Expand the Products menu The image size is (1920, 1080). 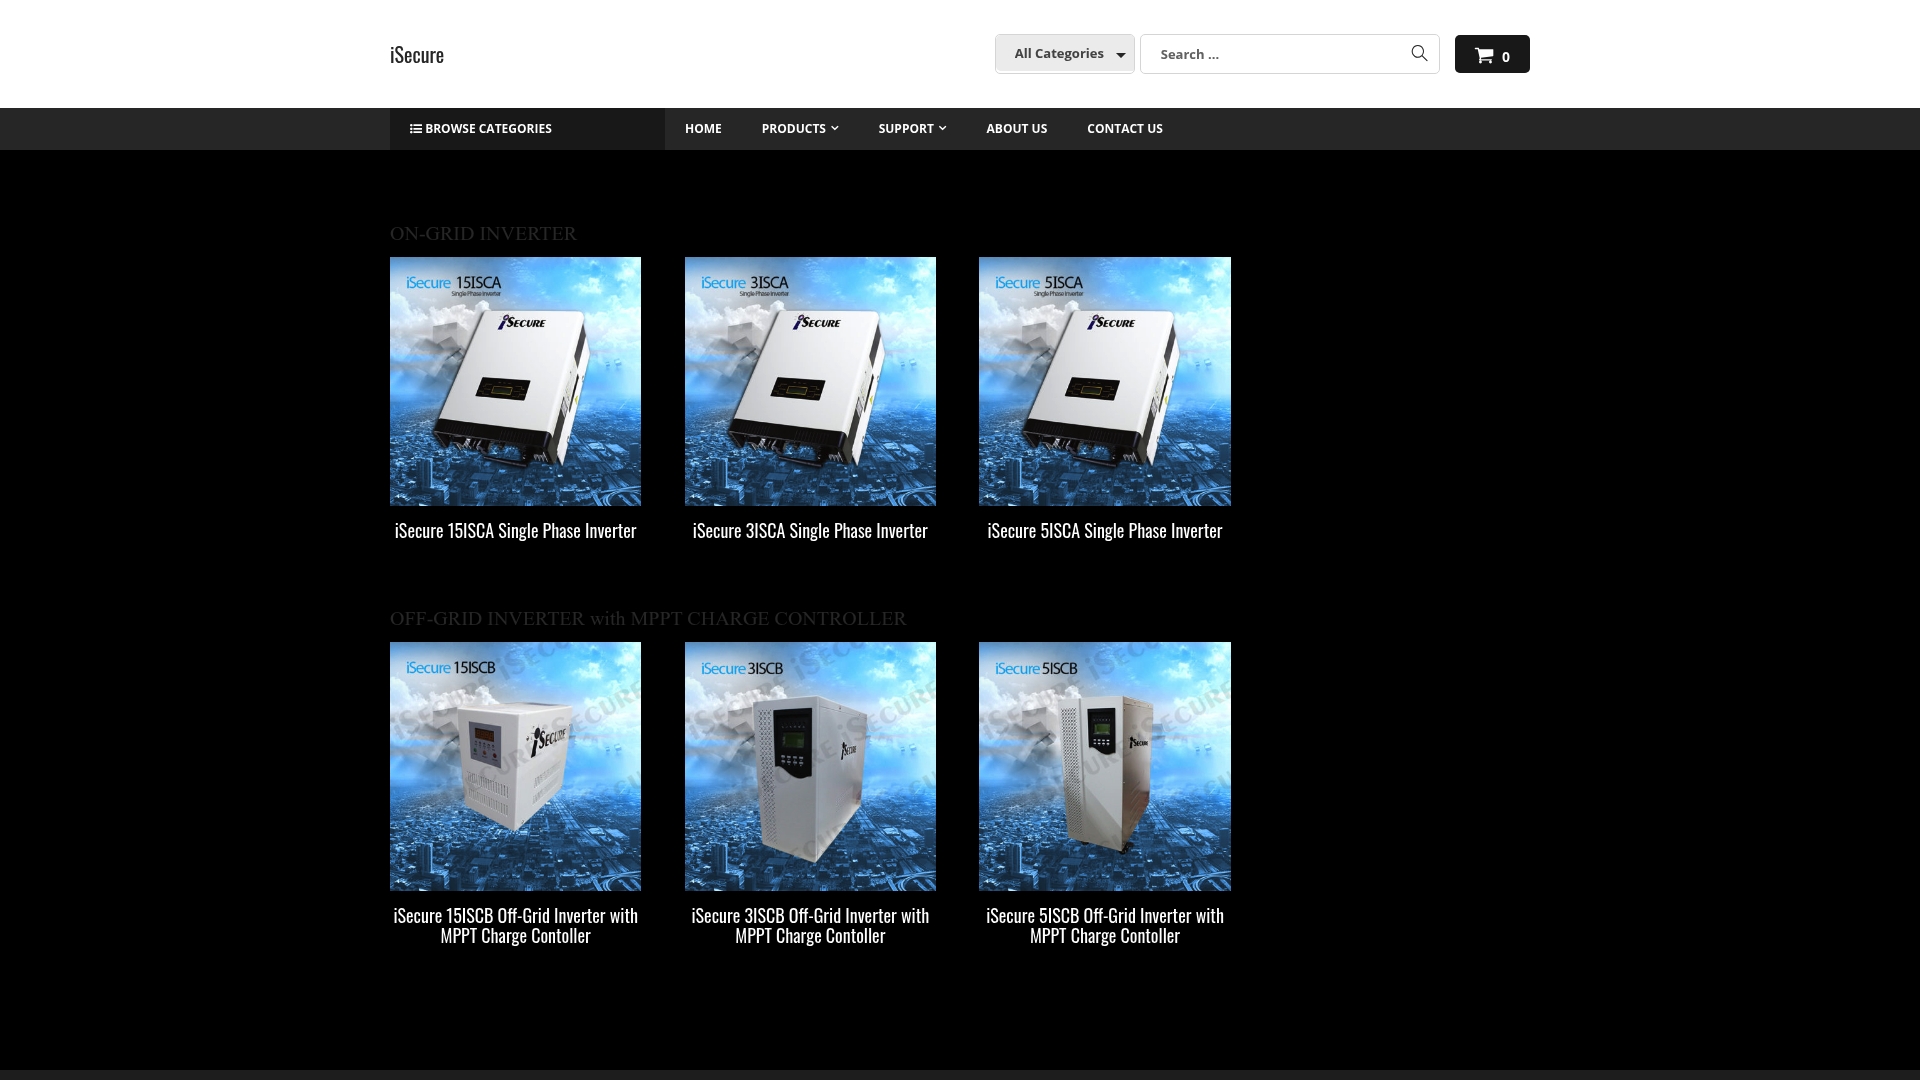pos(800,129)
